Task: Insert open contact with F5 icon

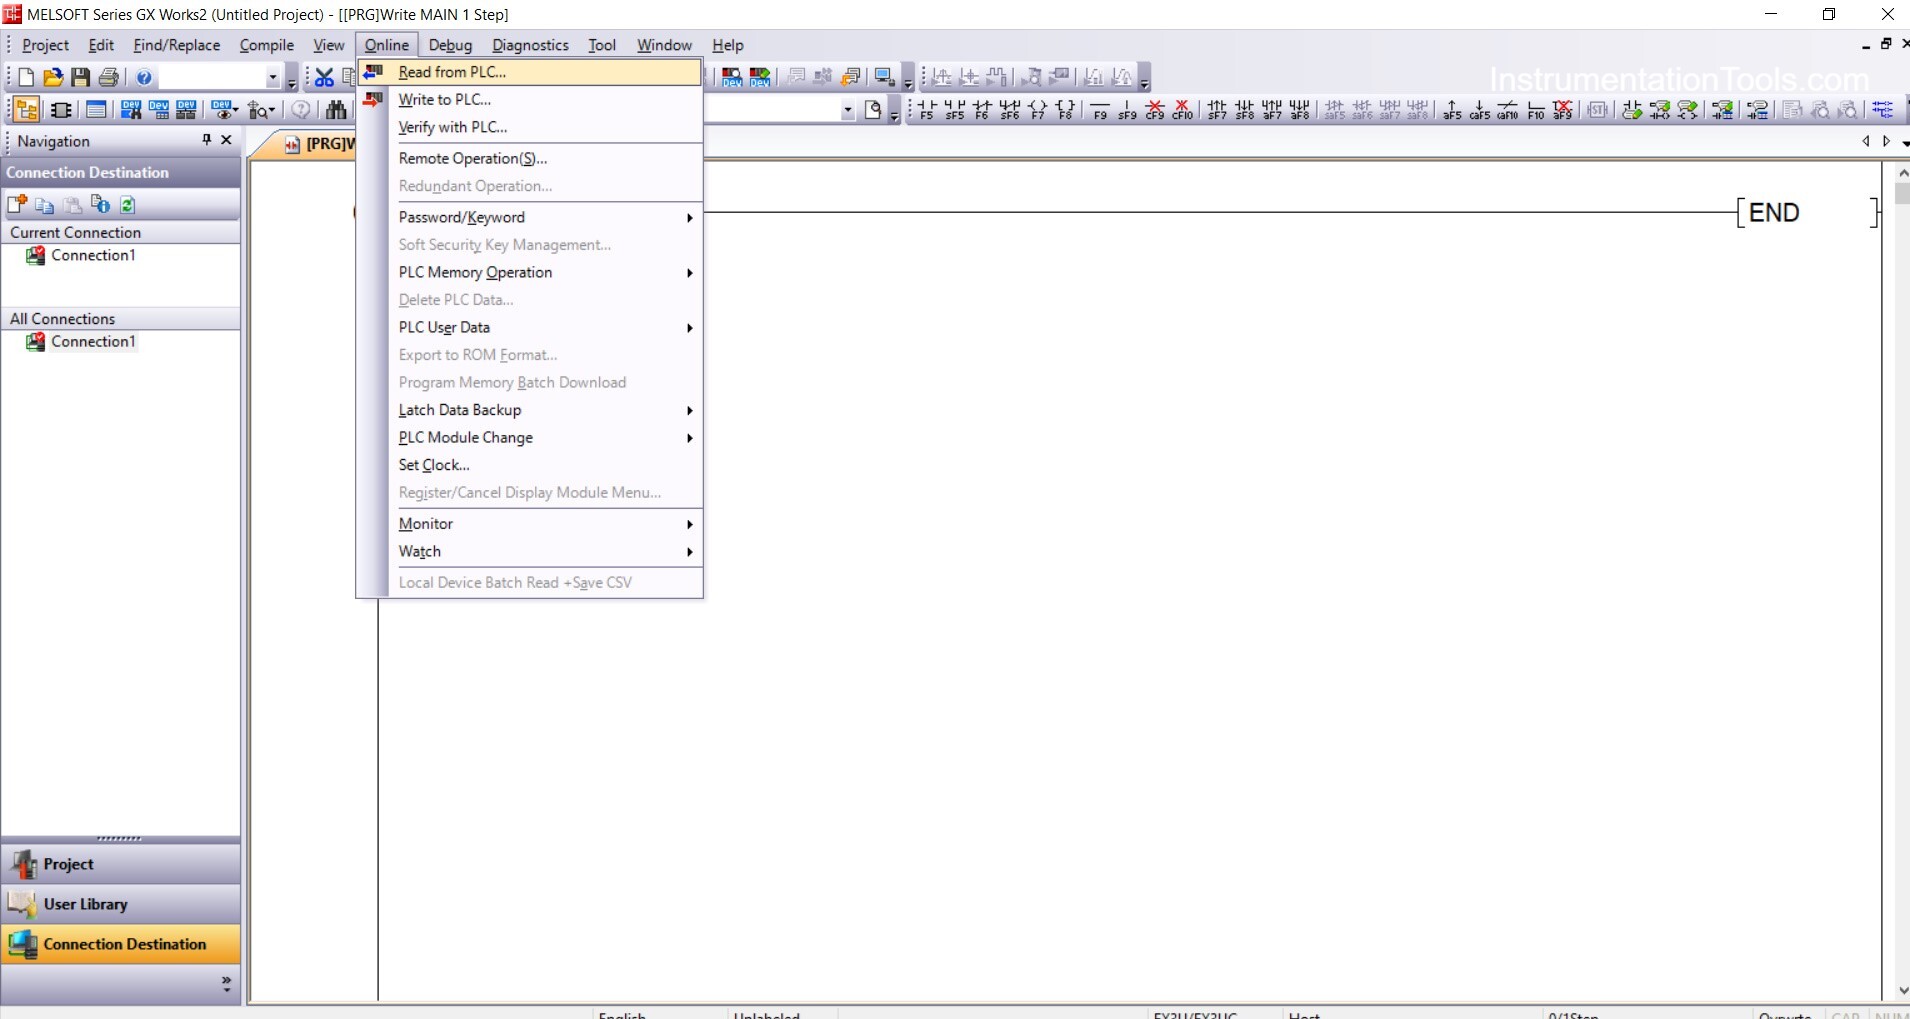Action: click(926, 110)
